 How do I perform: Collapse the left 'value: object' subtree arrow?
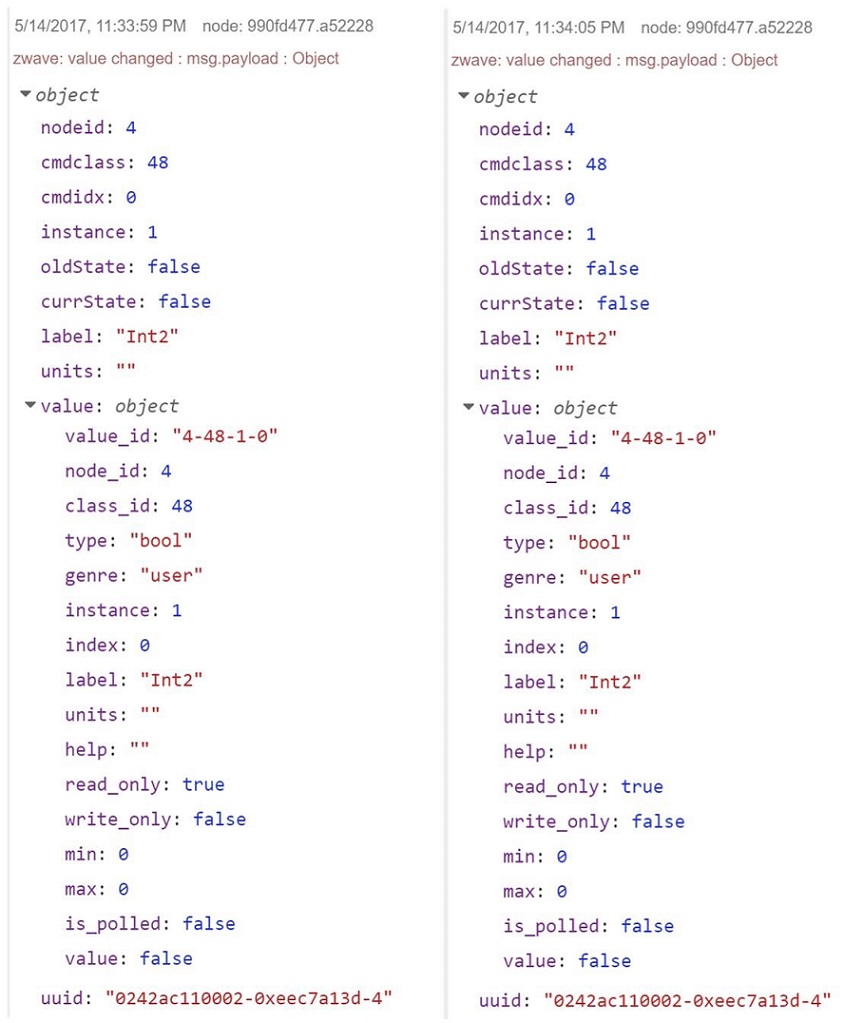pos(30,405)
